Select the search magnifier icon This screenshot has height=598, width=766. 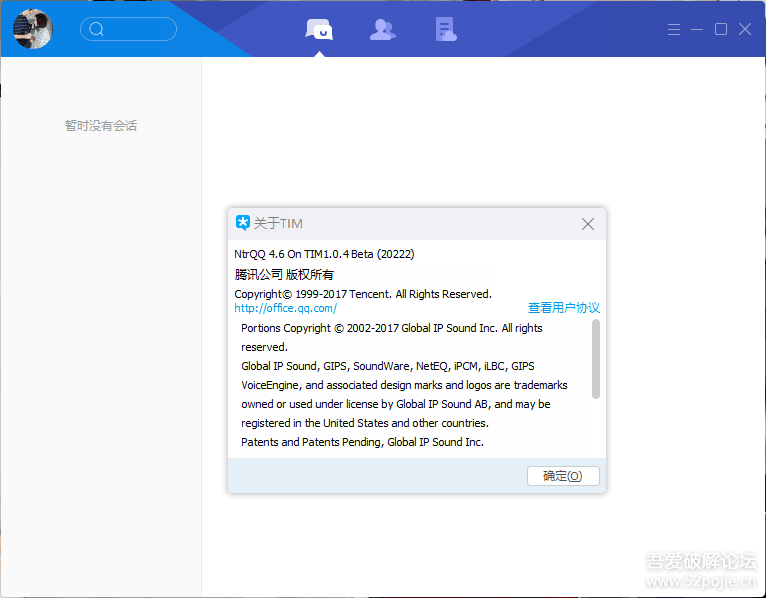(x=96, y=29)
